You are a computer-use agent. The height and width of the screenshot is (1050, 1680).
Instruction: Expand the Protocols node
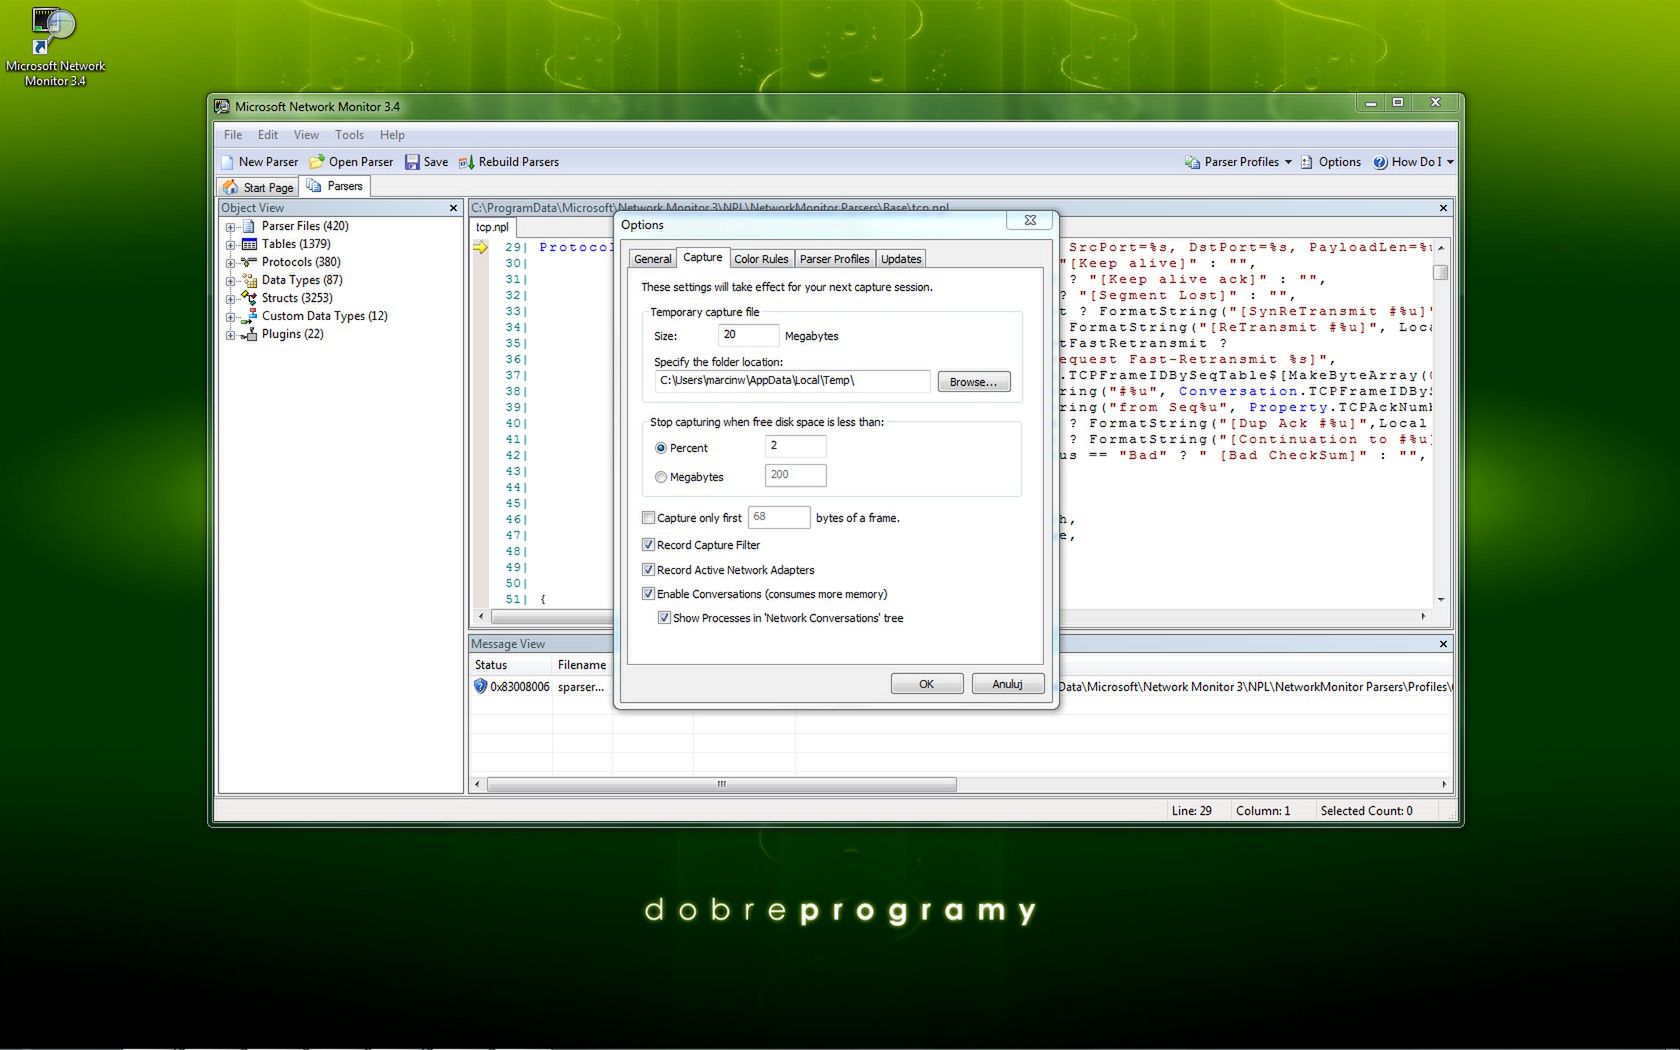point(230,263)
